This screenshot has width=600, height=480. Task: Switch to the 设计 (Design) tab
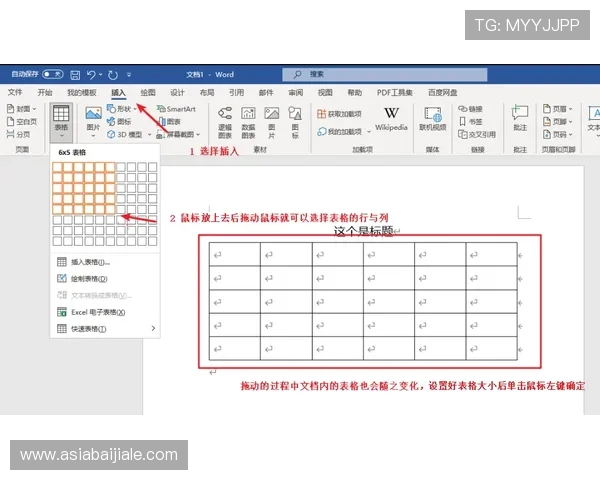177,92
